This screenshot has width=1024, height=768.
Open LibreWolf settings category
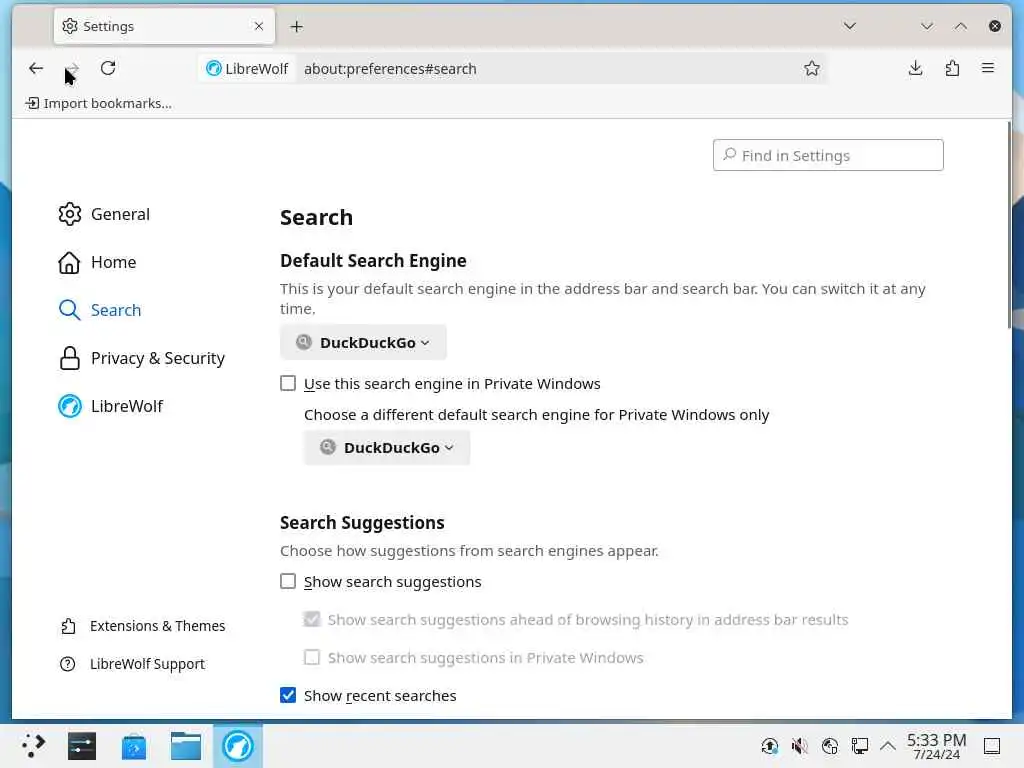tap(110, 406)
